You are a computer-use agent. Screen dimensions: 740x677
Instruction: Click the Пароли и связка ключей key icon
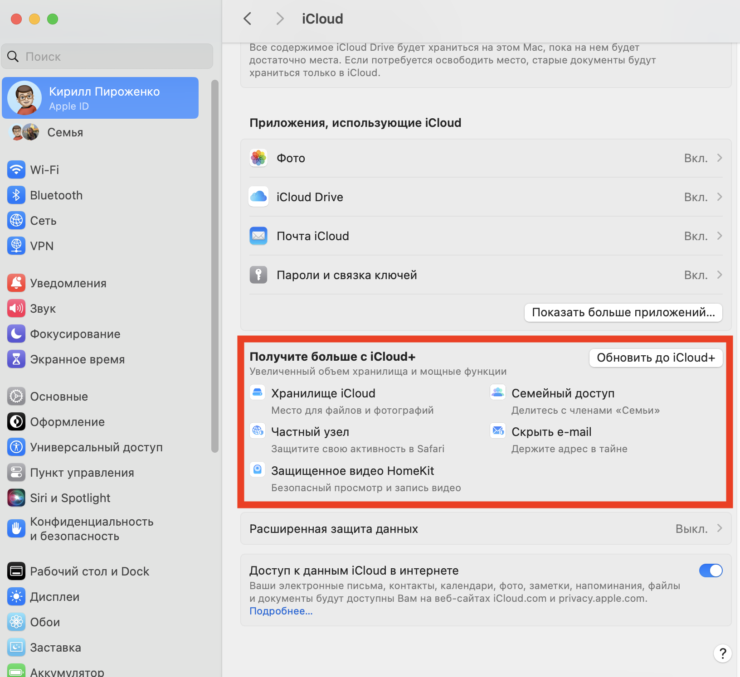click(x=258, y=275)
